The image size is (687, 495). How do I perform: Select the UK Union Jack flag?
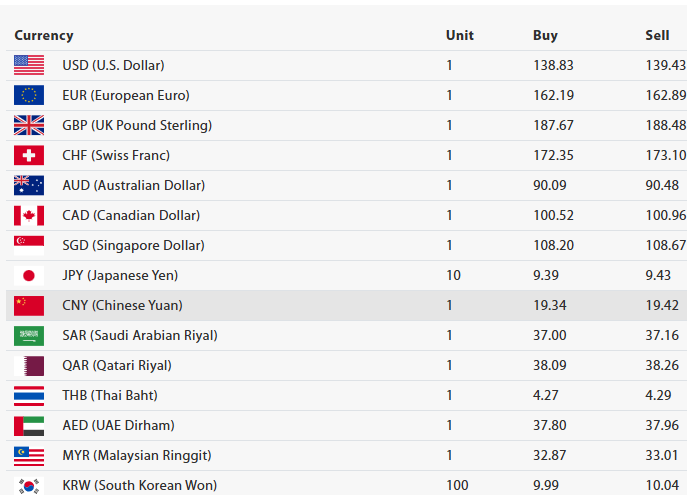[29, 125]
